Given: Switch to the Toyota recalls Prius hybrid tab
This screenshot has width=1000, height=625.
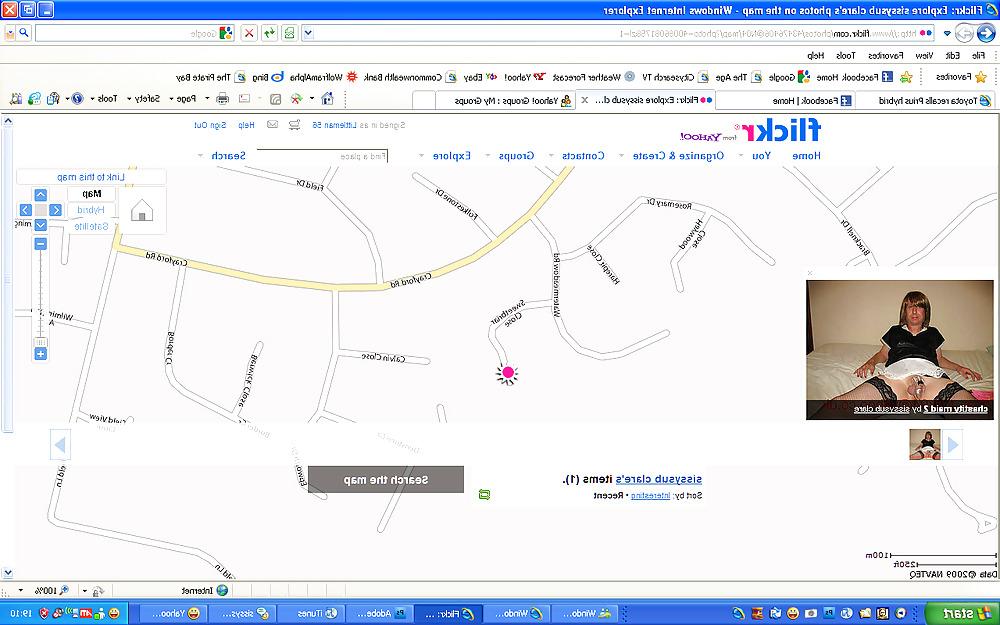Looking at the screenshot, I should pyautogui.click(x=925, y=100).
